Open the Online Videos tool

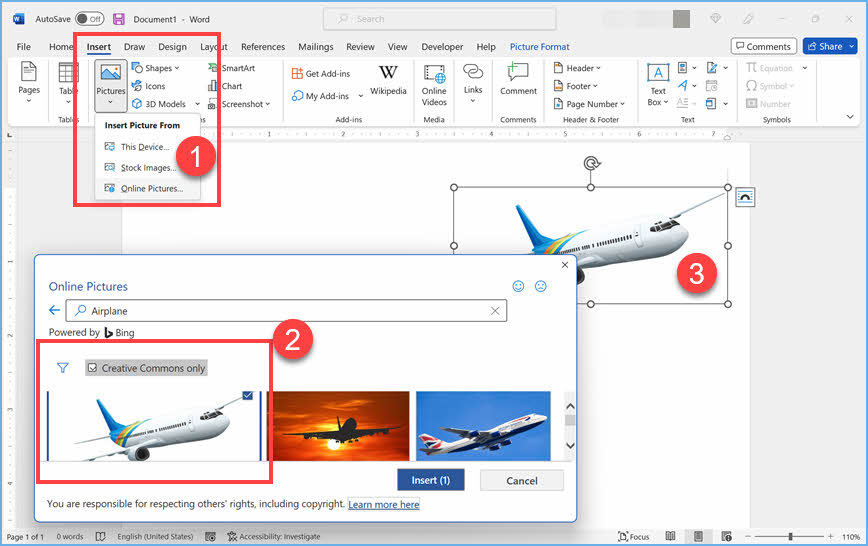434,82
